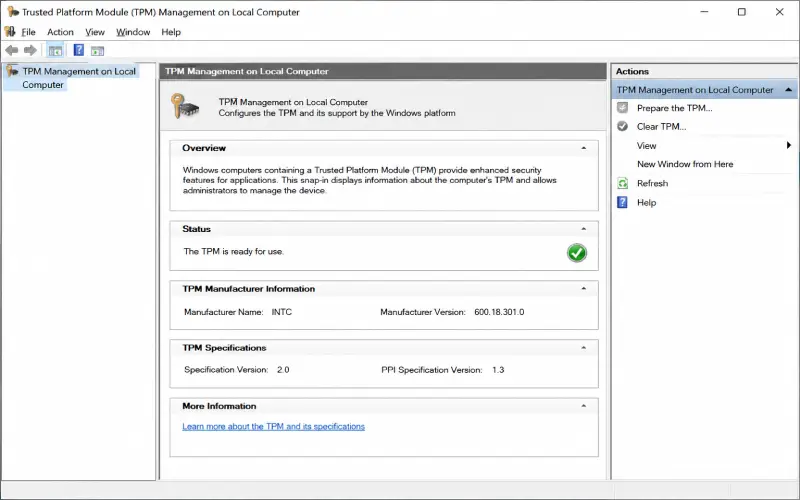Image resolution: width=800 pixels, height=500 pixels.
Task: Click the blue Help toolbar icon
Action: (79, 50)
